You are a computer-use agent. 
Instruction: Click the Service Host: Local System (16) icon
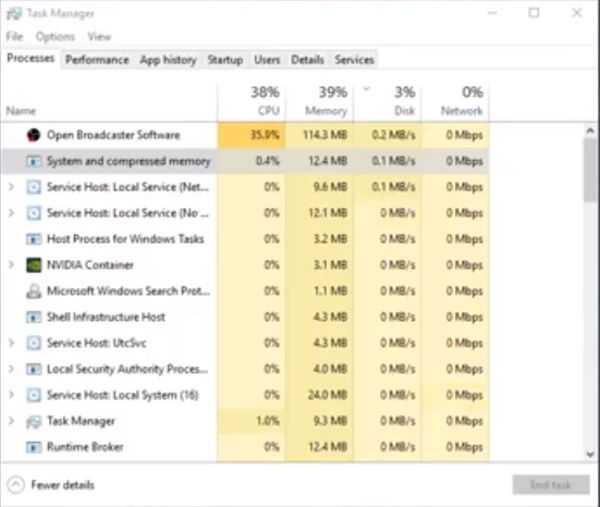(33, 395)
